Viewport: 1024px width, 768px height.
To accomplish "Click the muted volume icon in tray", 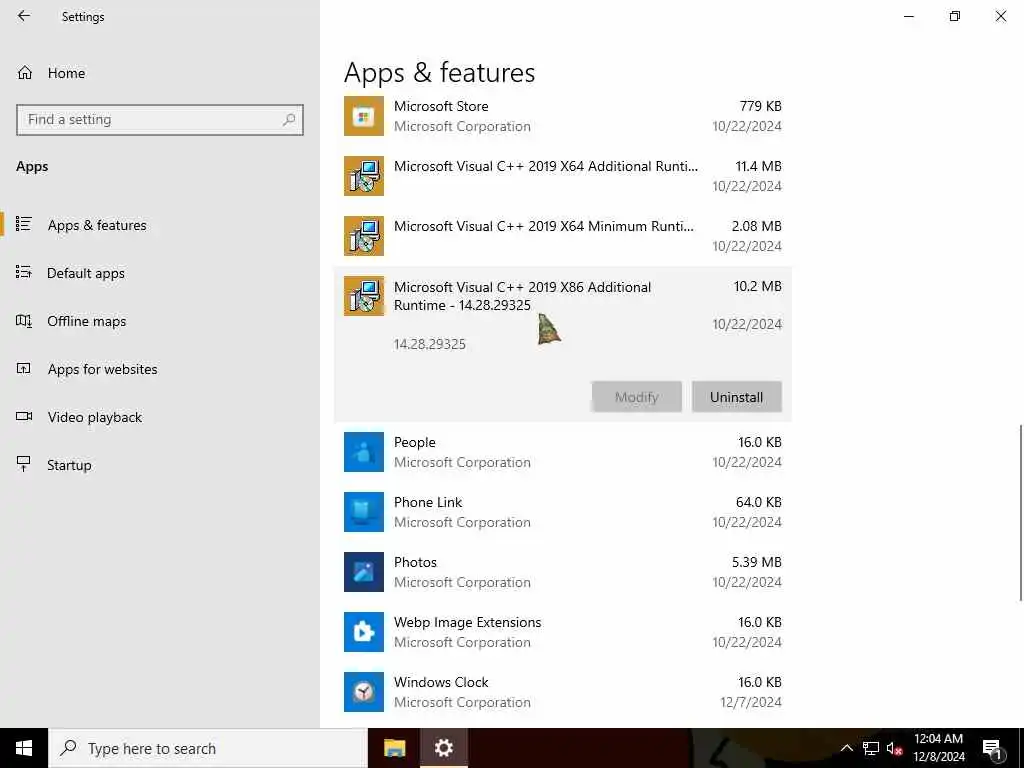I will (895, 748).
